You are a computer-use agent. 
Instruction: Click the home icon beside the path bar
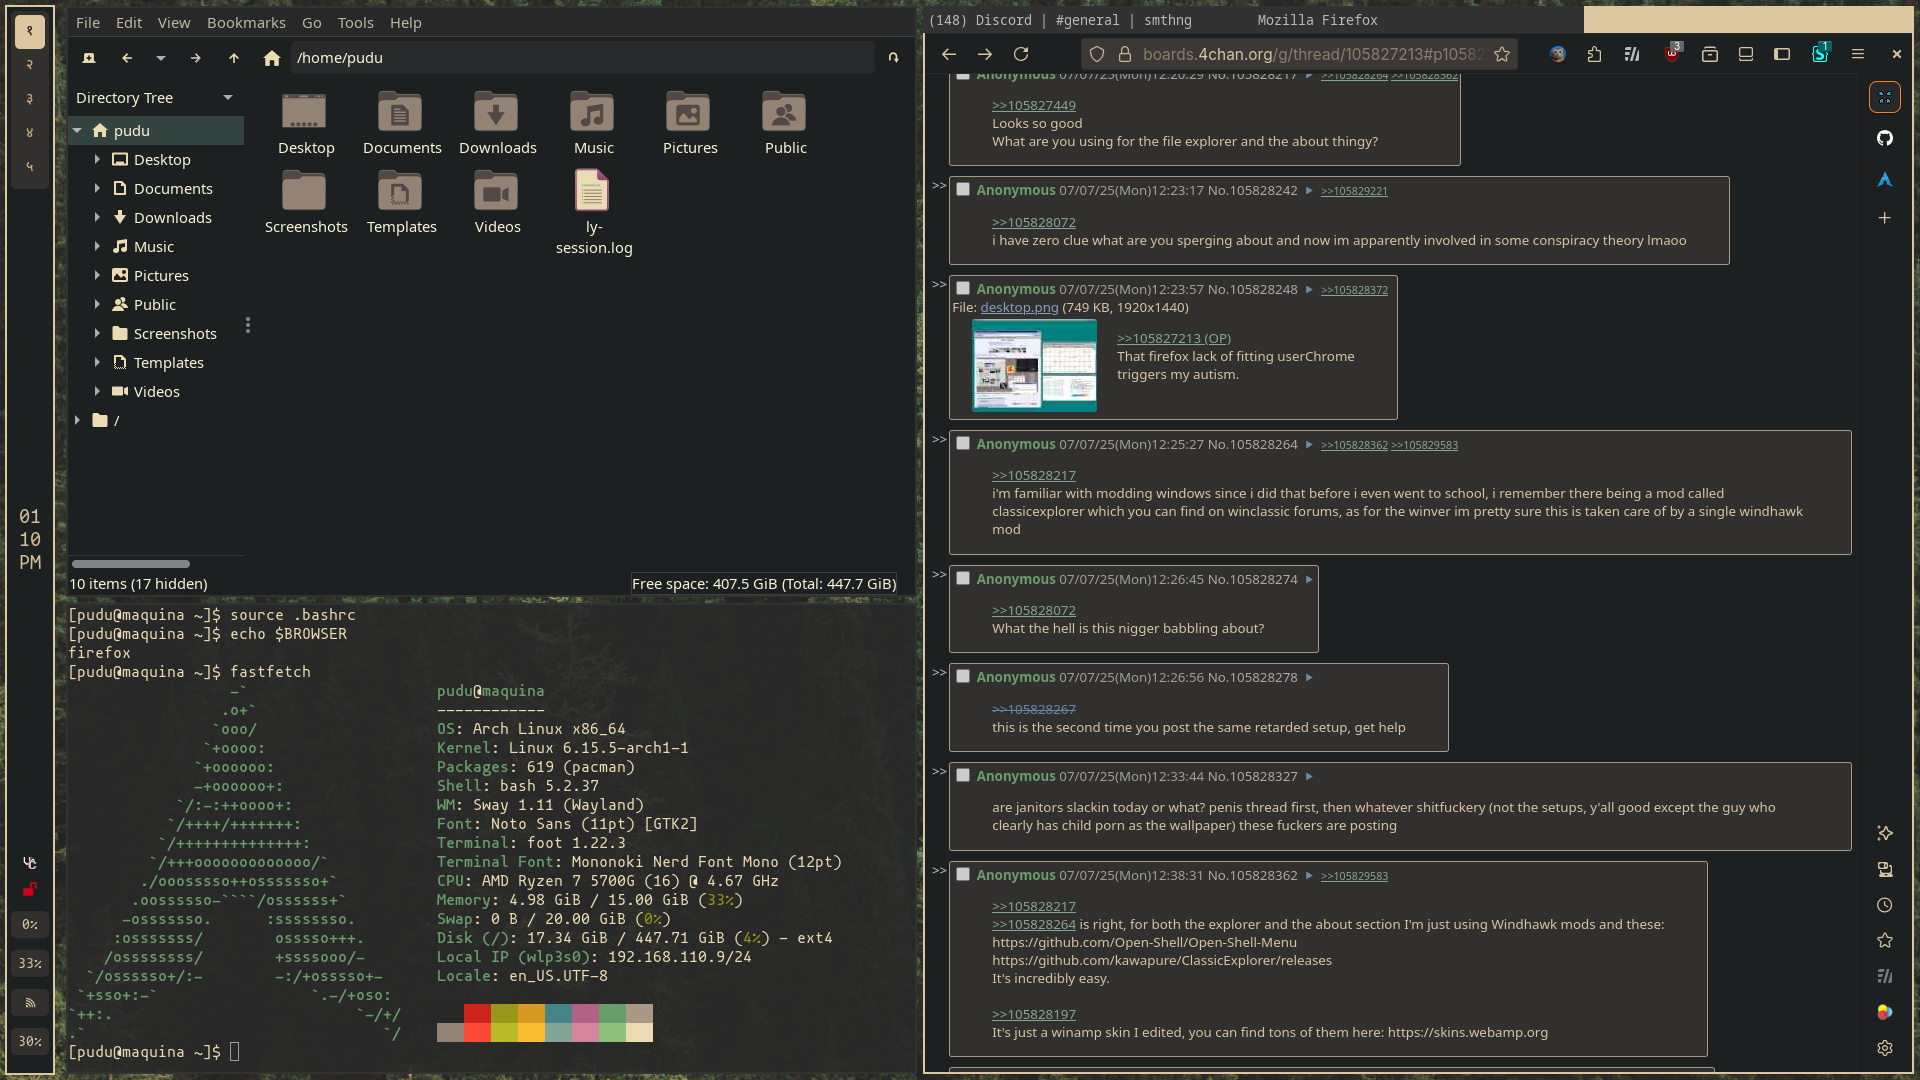coord(271,58)
